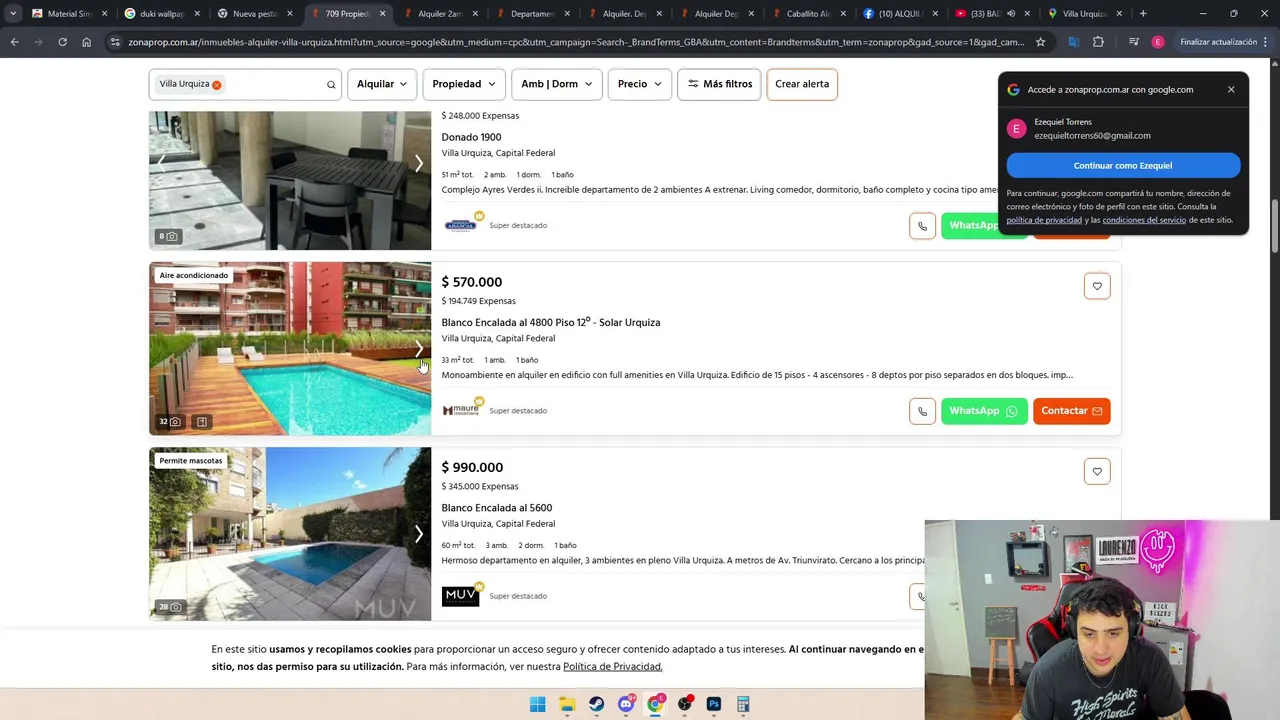This screenshot has height=720, width=1280.
Task: Open condiciones del servicio link
Action: 1144,220
